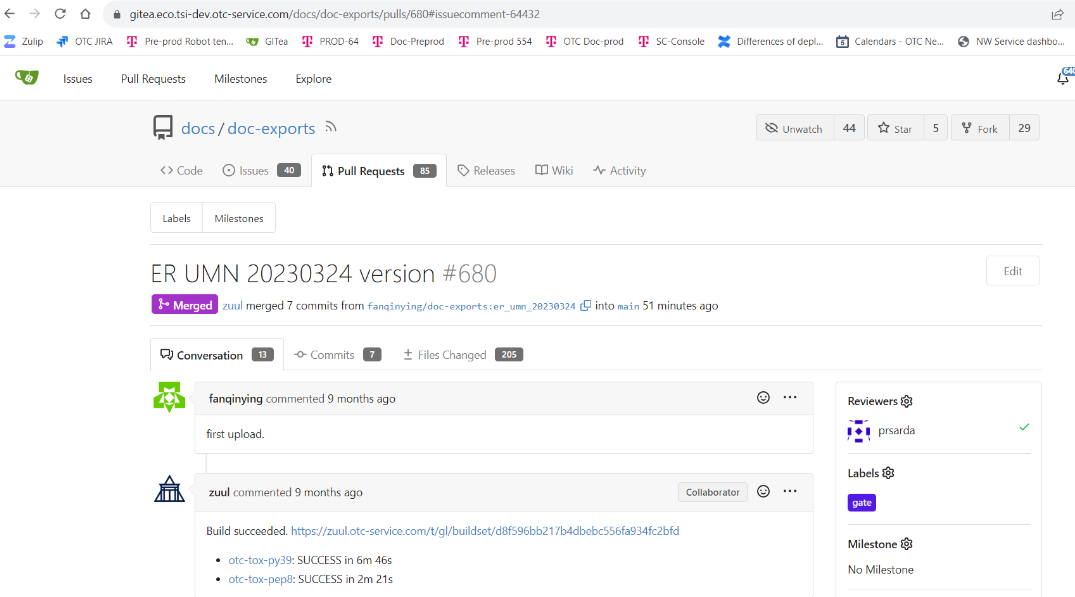Add reaction with smiley icon on fanqinying comment
This screenshot has height=597, width=1075.
763,398
